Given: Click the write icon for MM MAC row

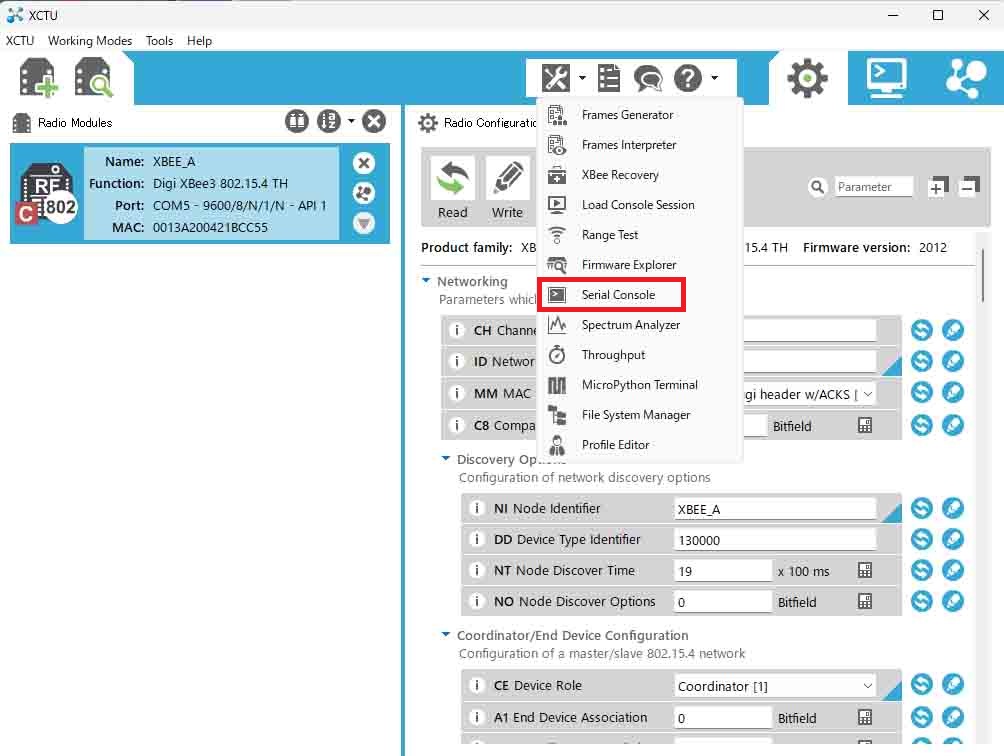Looking at the screenshot, I should coord(953,392).
